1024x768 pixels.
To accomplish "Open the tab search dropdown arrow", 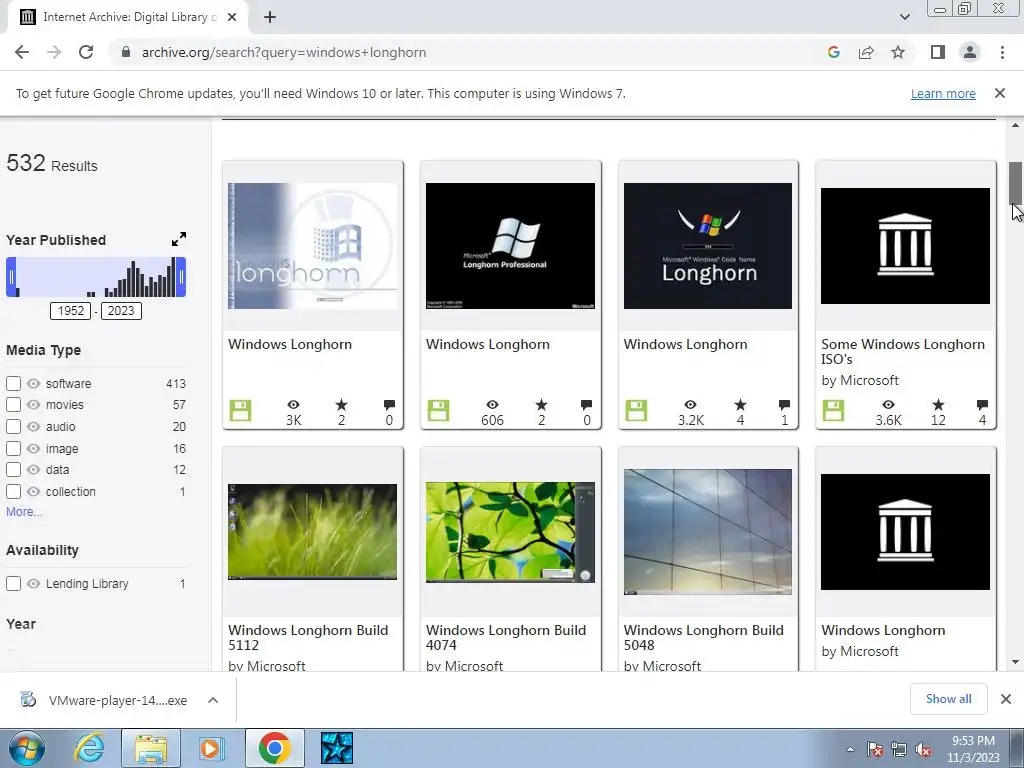I will [x=904, y=17].
